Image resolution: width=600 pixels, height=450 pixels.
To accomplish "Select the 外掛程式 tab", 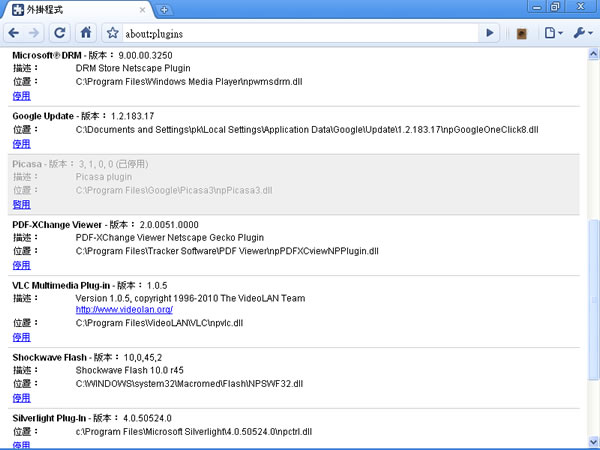I will point(78,10).
